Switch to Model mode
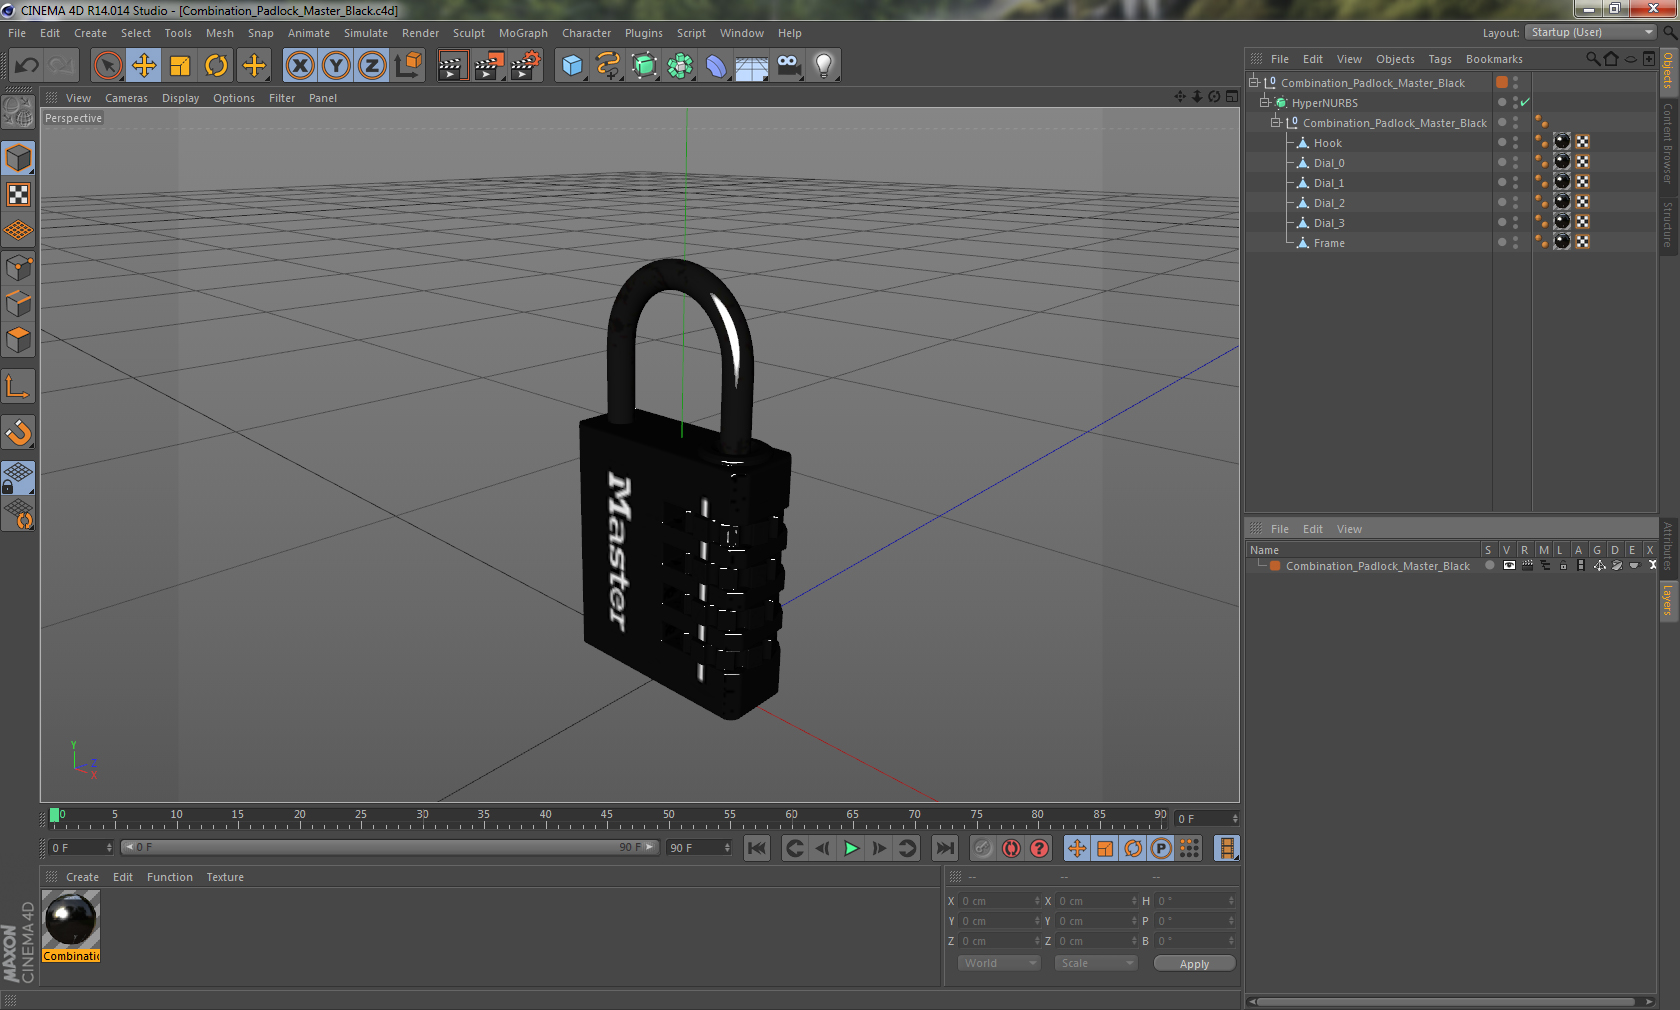Screen dimensions: 1680x1010 tap(18, 158)
